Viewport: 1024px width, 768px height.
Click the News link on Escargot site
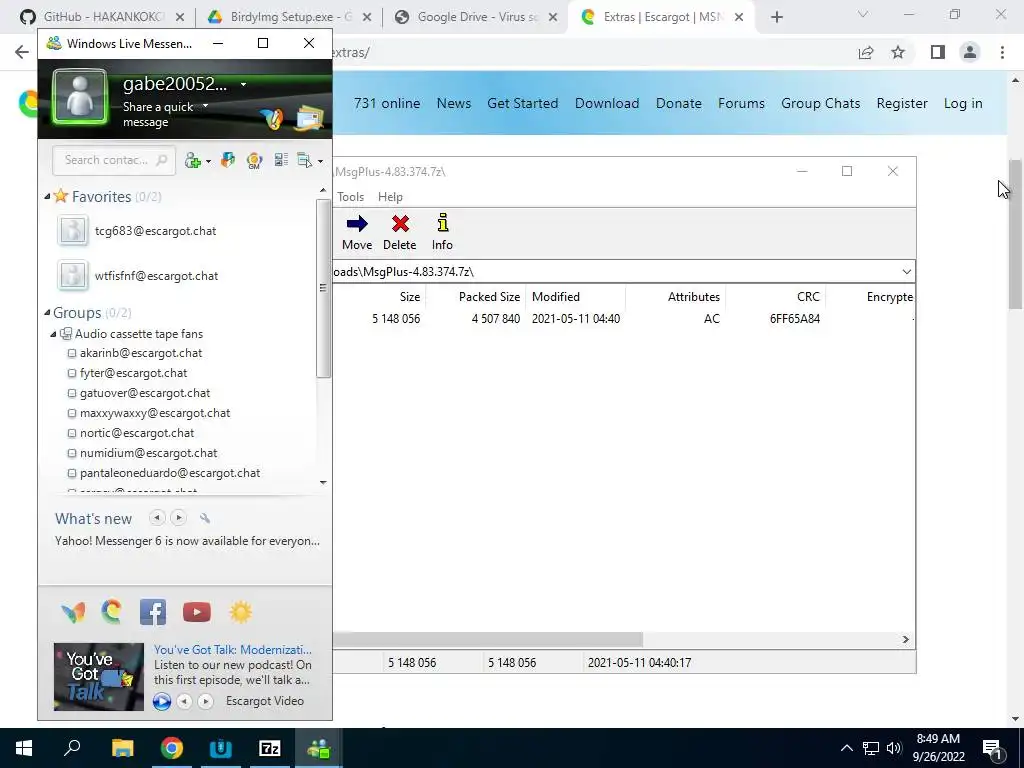(x=454, y=103)
